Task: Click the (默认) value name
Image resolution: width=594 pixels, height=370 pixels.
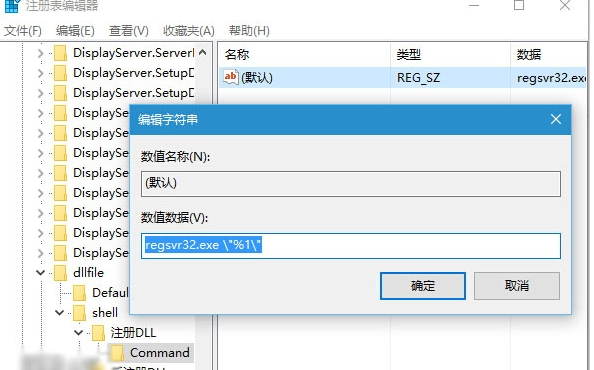Action: [257, 78]
